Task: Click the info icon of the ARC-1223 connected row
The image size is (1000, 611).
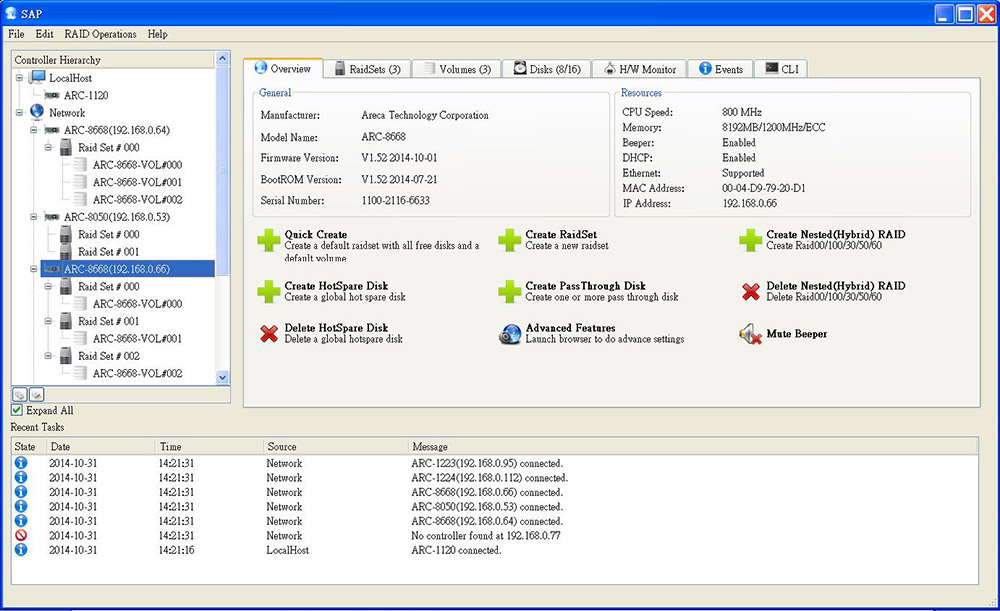Action: pyautogui.click(x=21, y=463)
